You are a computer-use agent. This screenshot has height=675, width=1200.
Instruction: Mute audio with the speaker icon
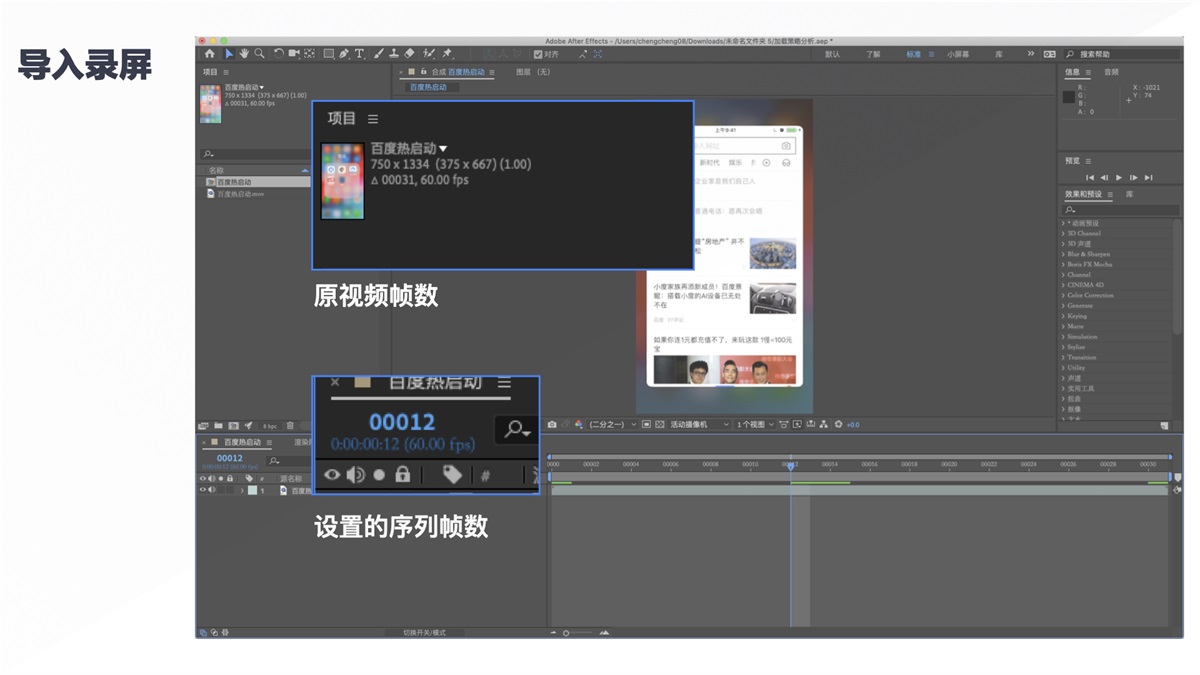tap(213, 488)
